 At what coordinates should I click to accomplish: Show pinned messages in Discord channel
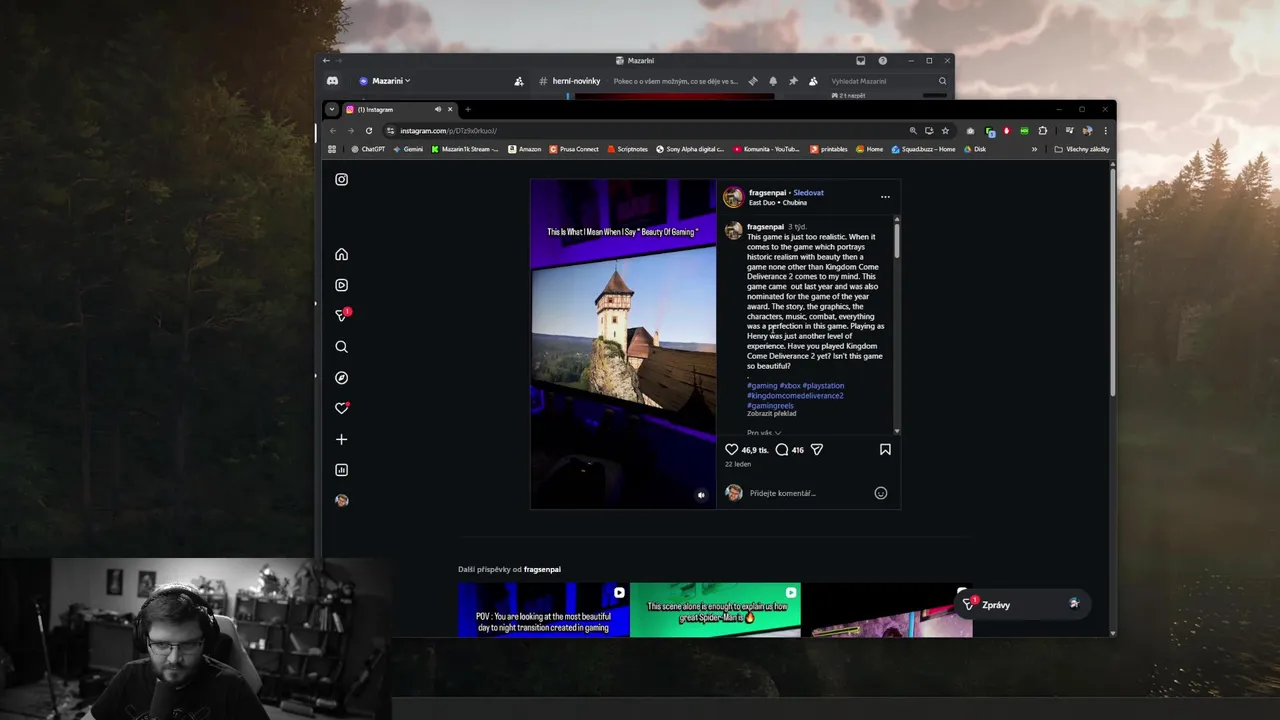coord(793,81)
